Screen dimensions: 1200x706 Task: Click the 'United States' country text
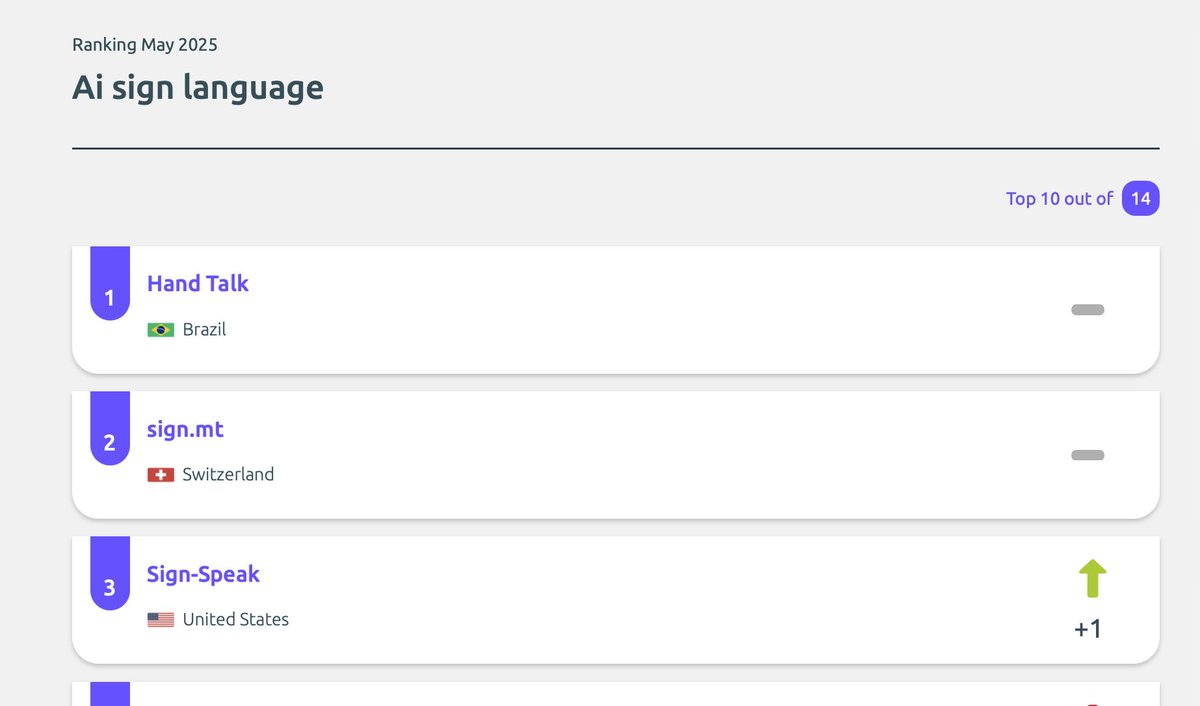click(236, 619)
